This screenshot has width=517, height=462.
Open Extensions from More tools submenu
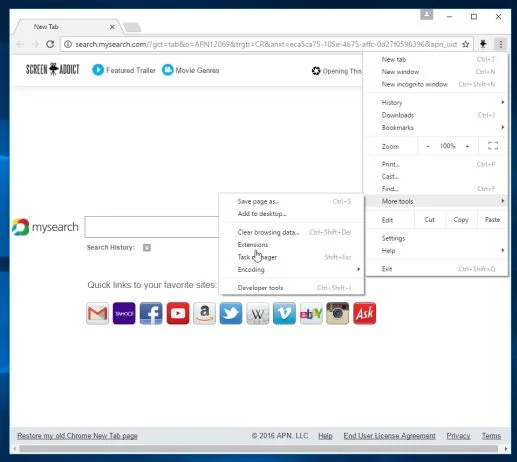point(292,245)
